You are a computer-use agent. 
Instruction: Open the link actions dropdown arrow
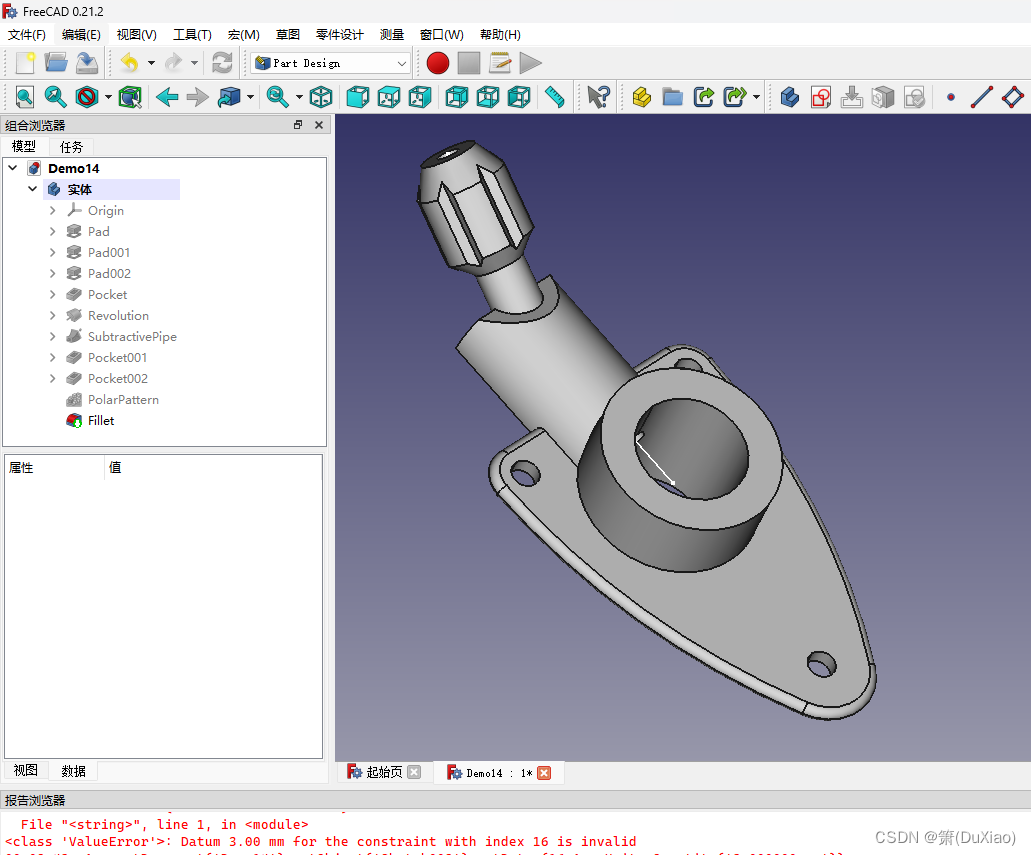click(x=756, y=97)
